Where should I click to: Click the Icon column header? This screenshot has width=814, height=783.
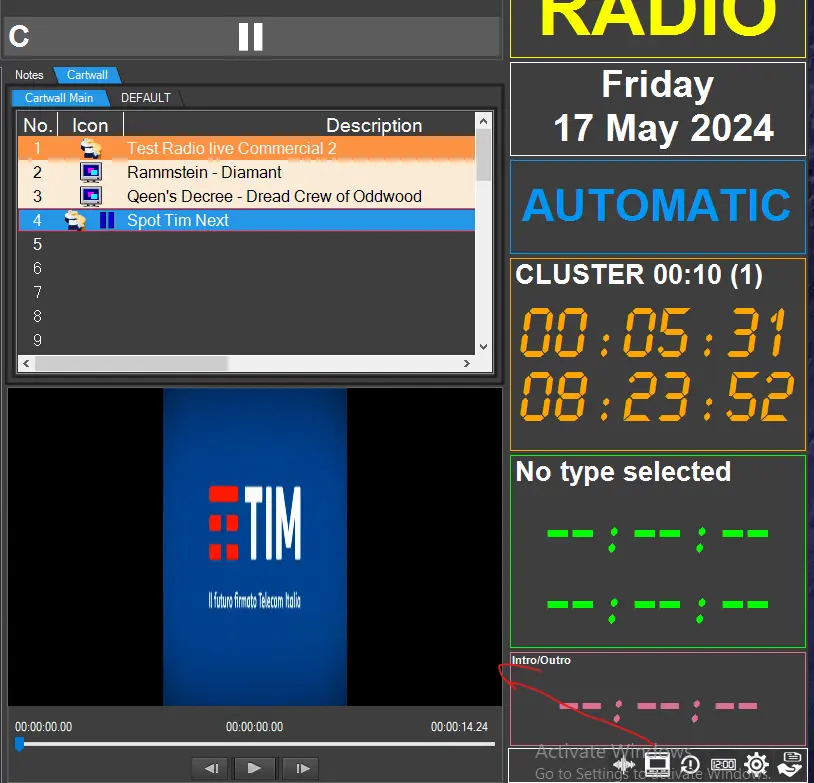pyautogui.click(x=90, y=125)
